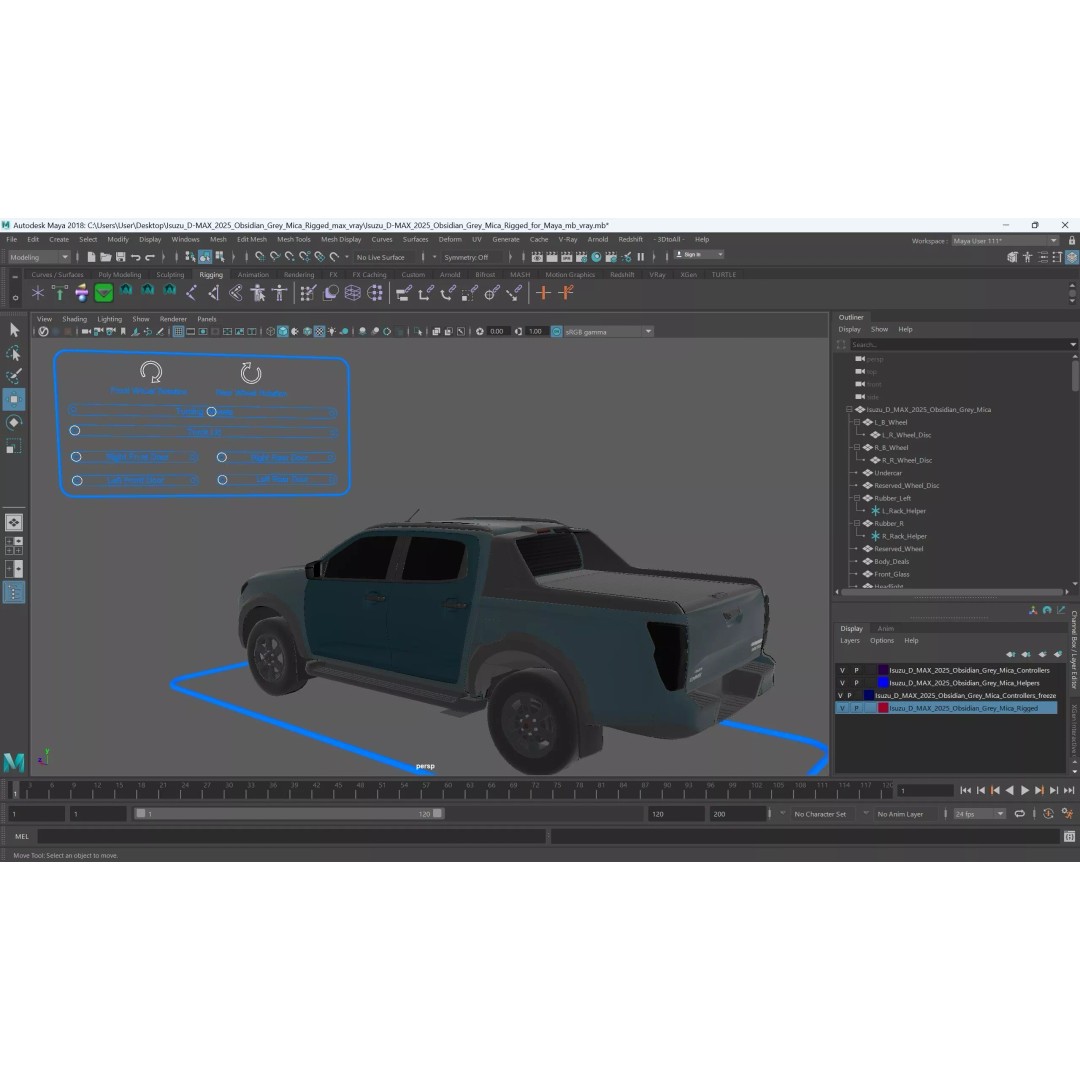
Task: Toggle playback P on Helpers layer
Action: point(856,683)
